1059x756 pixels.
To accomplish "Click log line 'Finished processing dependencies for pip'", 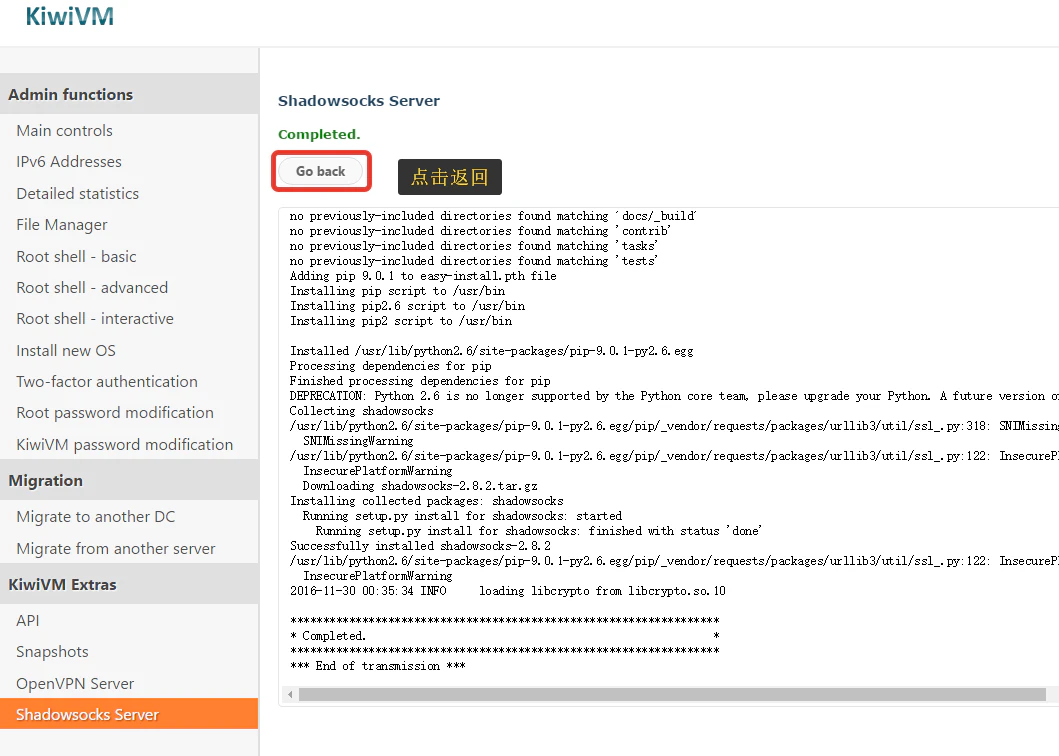I will (x=420, y=381).
